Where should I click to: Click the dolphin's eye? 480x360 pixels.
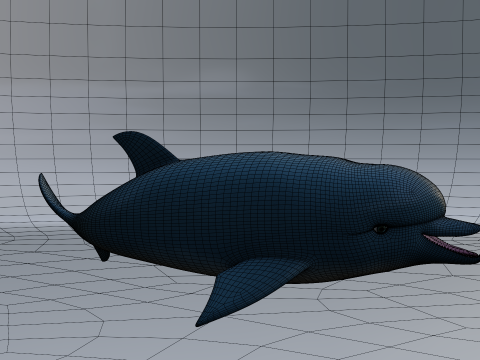(381, 229)
